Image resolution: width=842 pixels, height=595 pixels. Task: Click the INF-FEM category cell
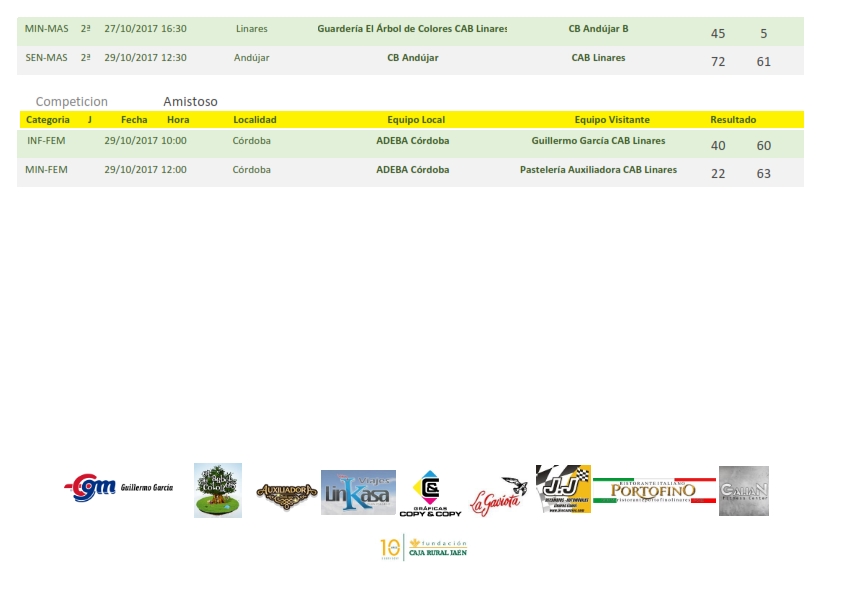[x=47, y=142]
